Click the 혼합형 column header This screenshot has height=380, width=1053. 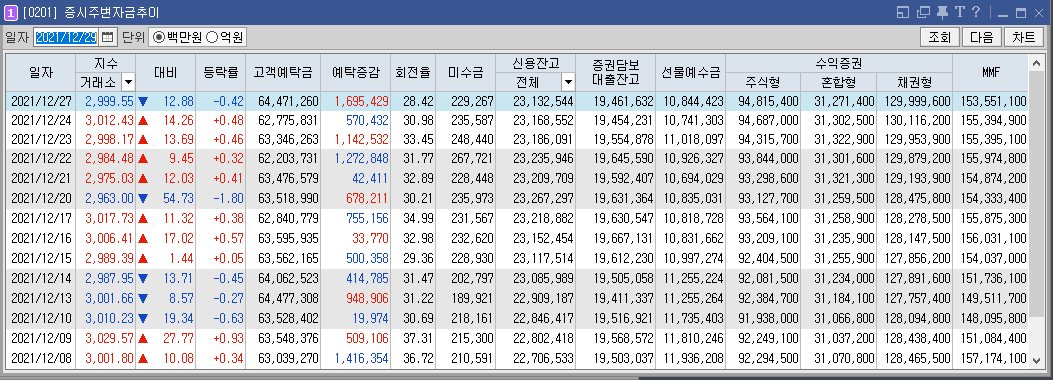[x=838, y=82]
